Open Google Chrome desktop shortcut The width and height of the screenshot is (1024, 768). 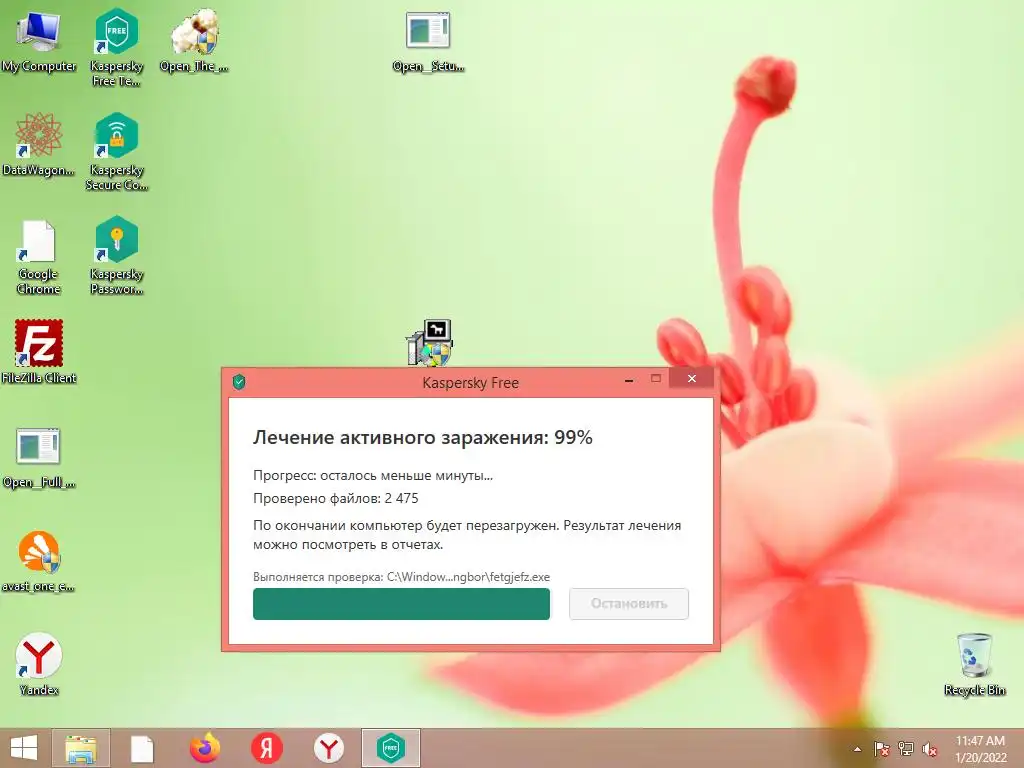click(39, 256)
